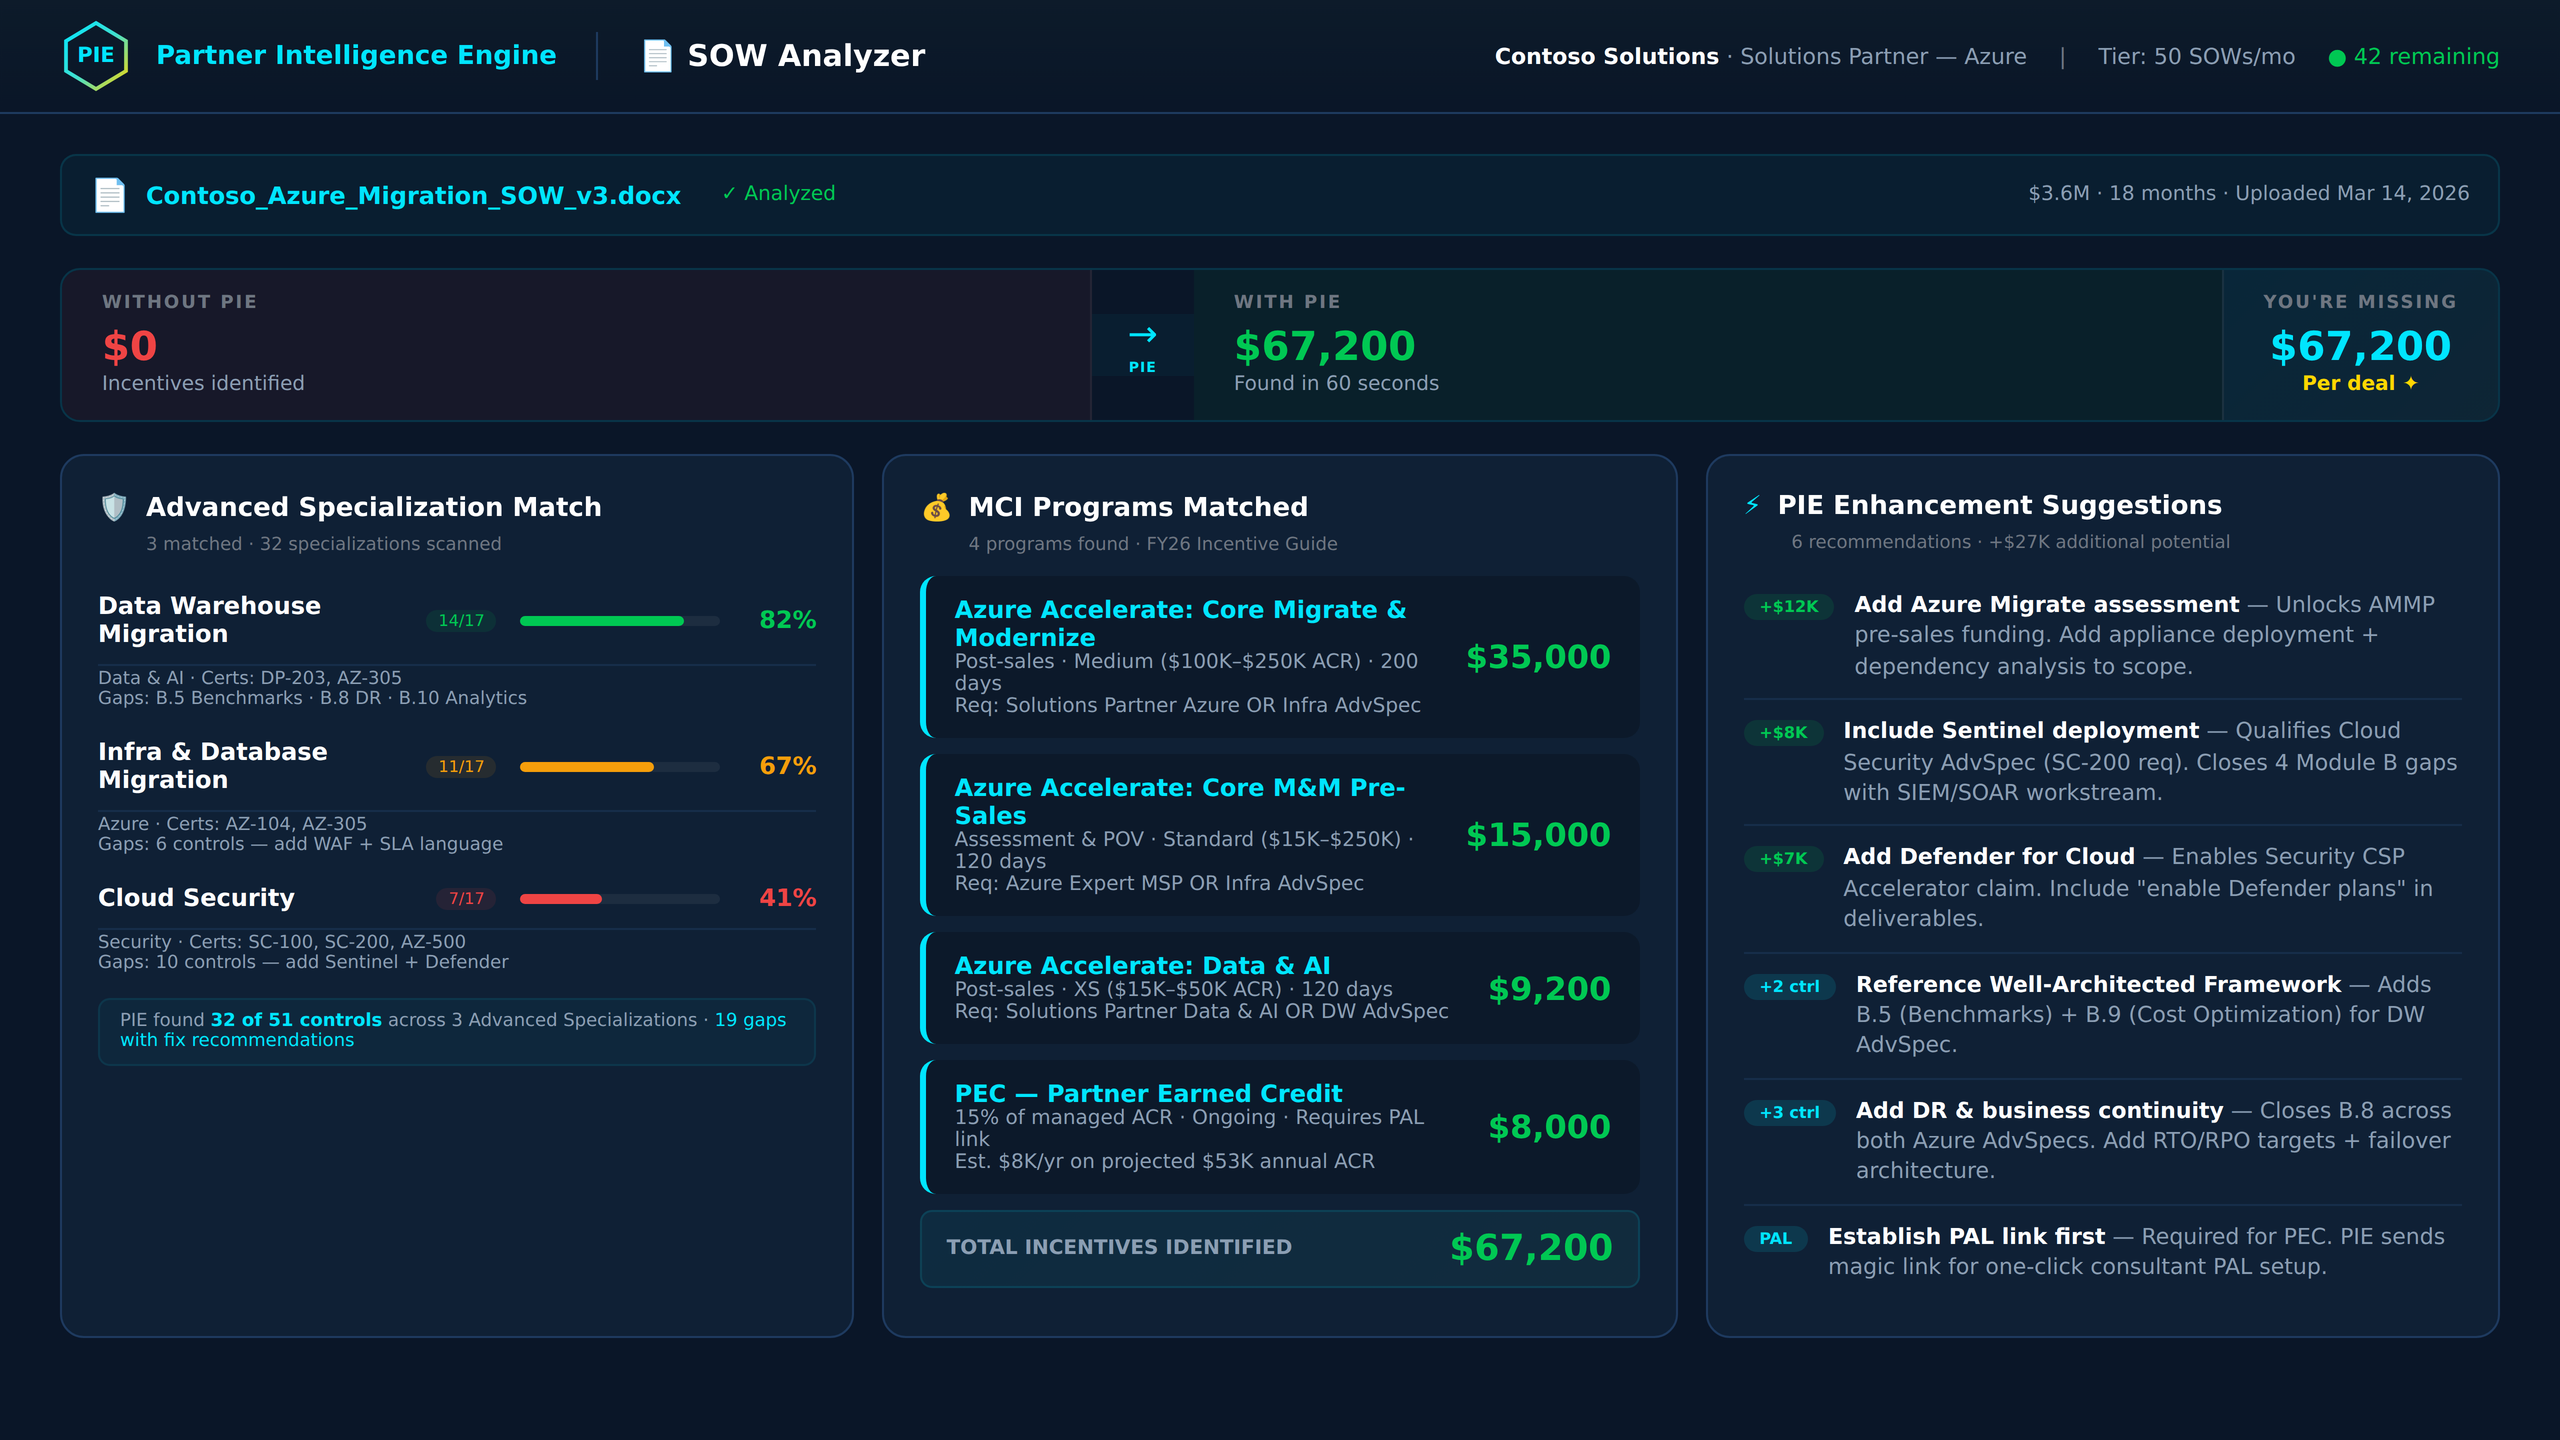Screen dimensions: 2560x1440
Task: Click the Total Incentives Identified row
Action: pyautogui.click(x=1280, y=1248)
